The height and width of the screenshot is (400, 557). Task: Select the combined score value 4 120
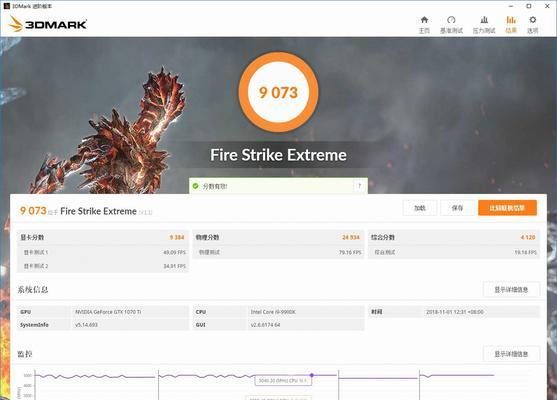[528, 237]
